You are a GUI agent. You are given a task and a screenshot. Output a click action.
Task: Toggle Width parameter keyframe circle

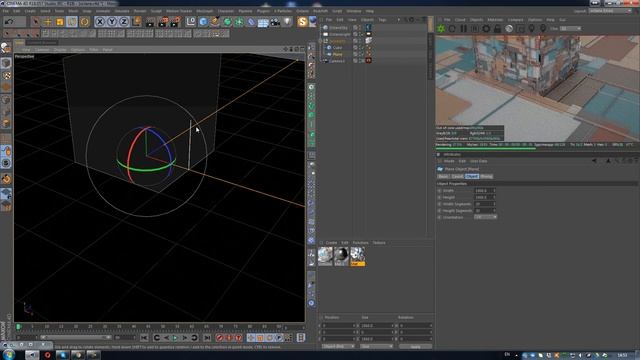pos(440,191)
